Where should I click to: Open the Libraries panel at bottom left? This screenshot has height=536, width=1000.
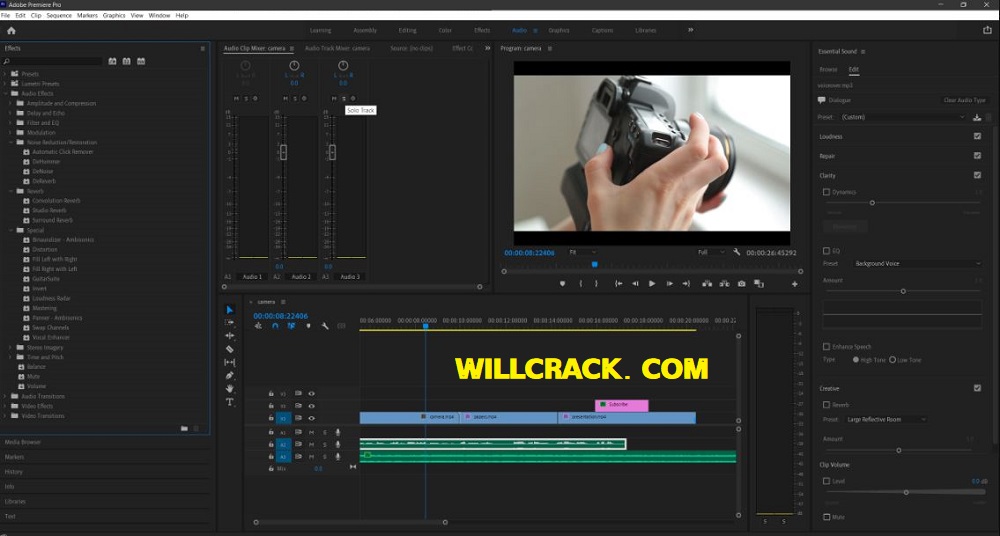tap(15, 502)
